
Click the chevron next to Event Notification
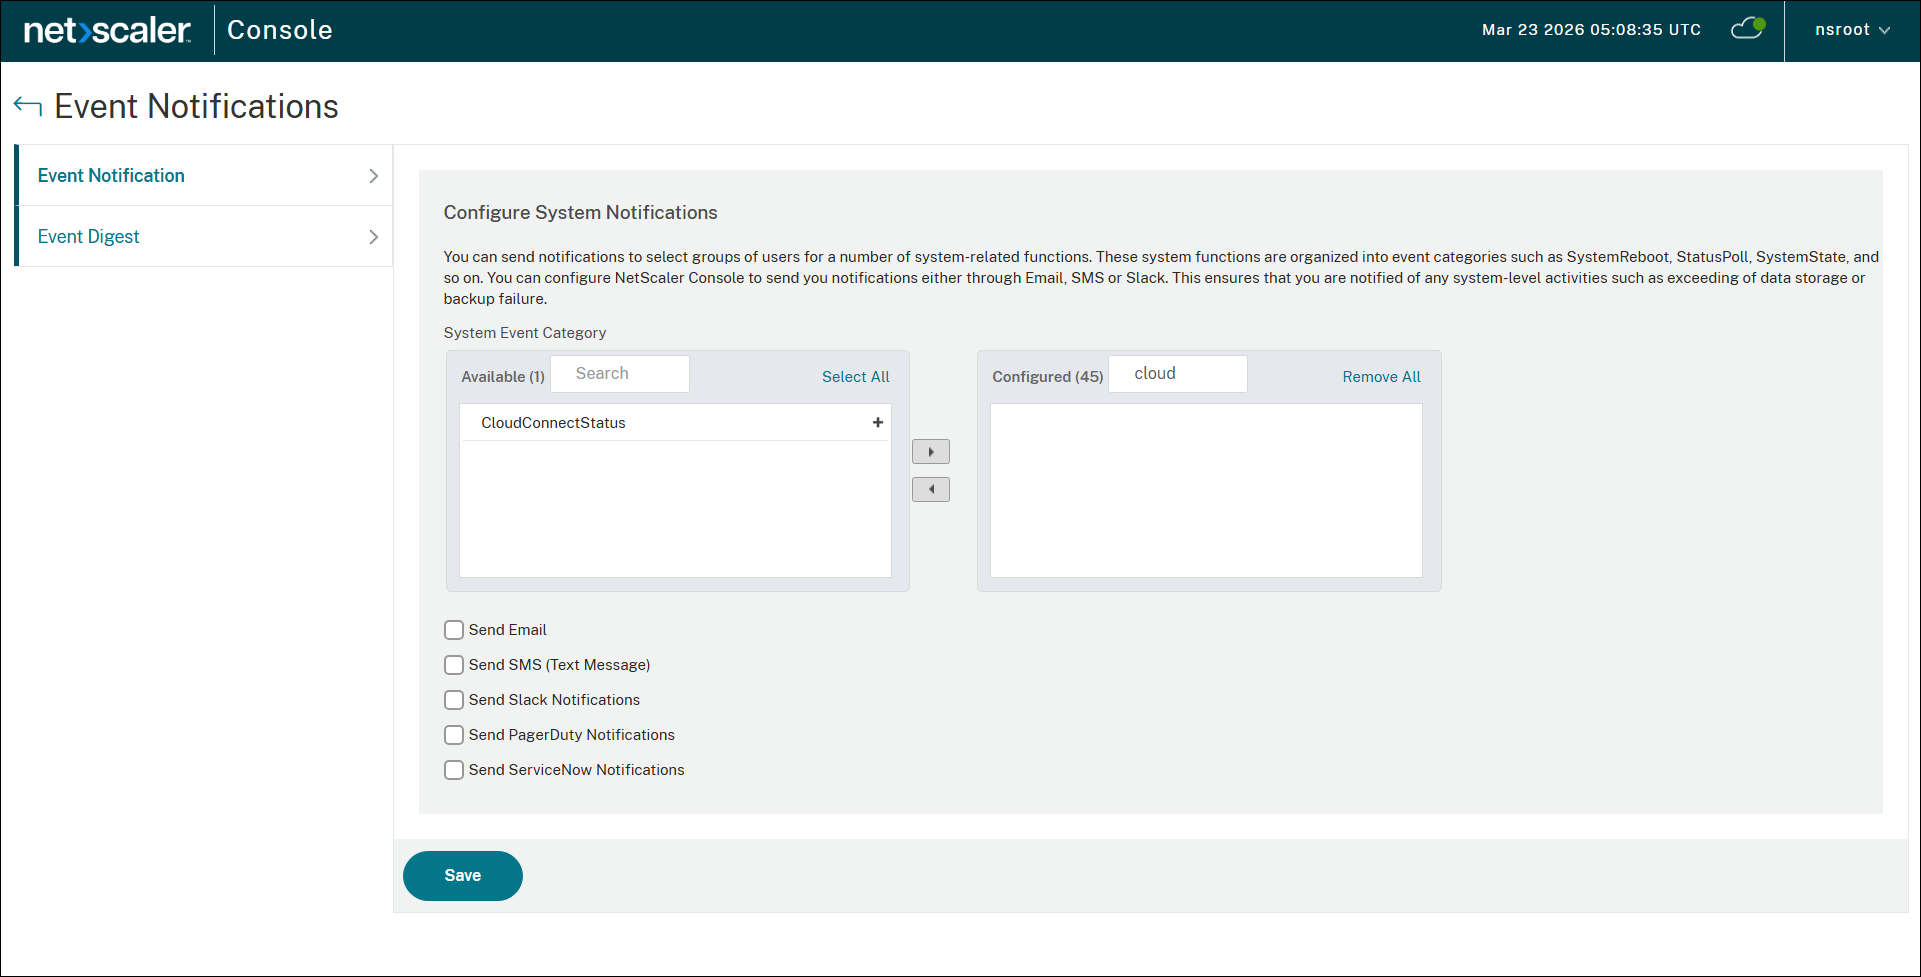pyautogui.click(x=374, y=175)
